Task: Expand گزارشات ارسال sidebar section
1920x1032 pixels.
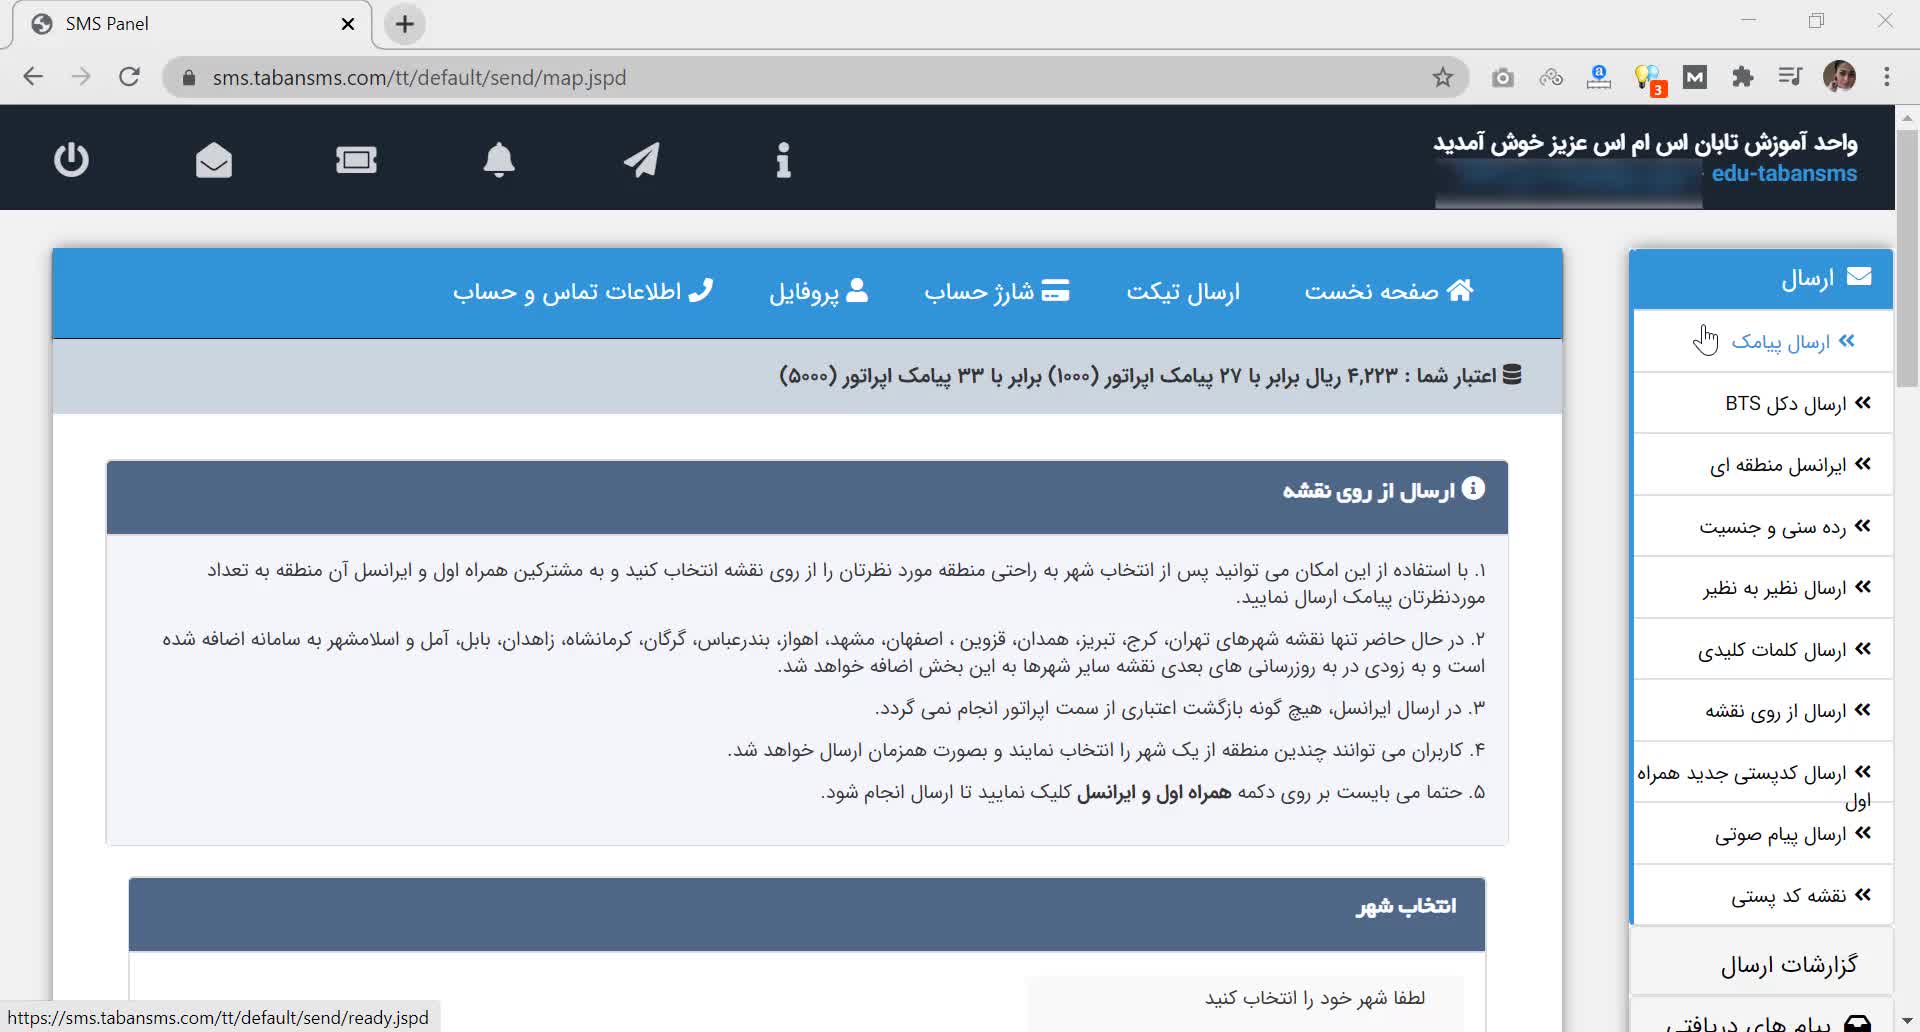Action: click(1788, 965)
